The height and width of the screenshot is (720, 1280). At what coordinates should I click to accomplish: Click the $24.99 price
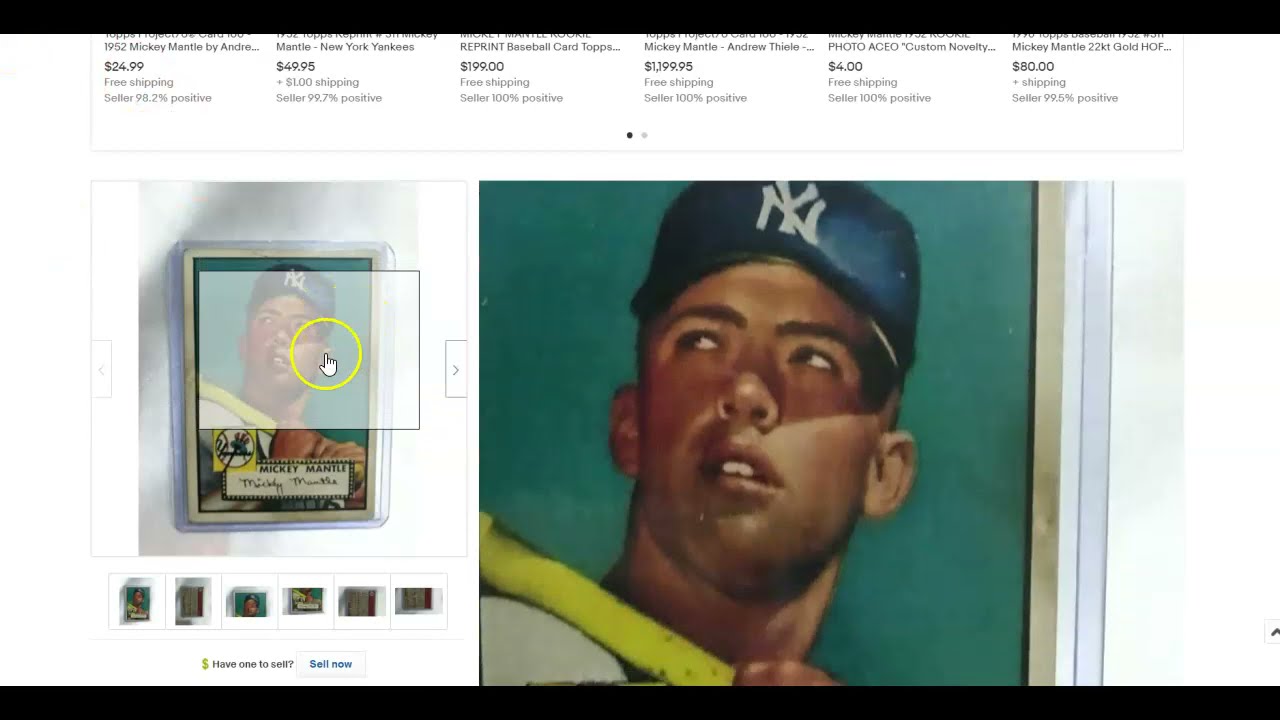click(x=124, y=67)
